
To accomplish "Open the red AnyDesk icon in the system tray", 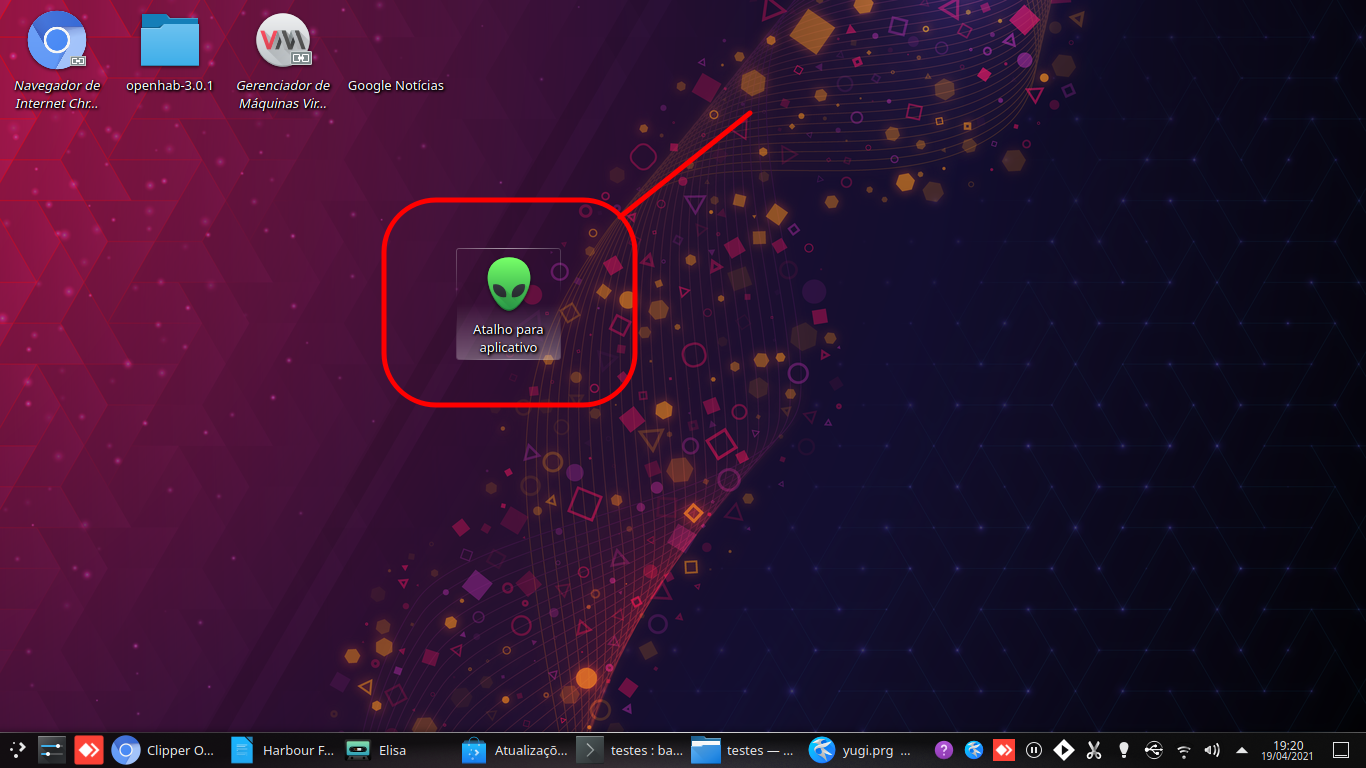I will [x=1004, y=750].
